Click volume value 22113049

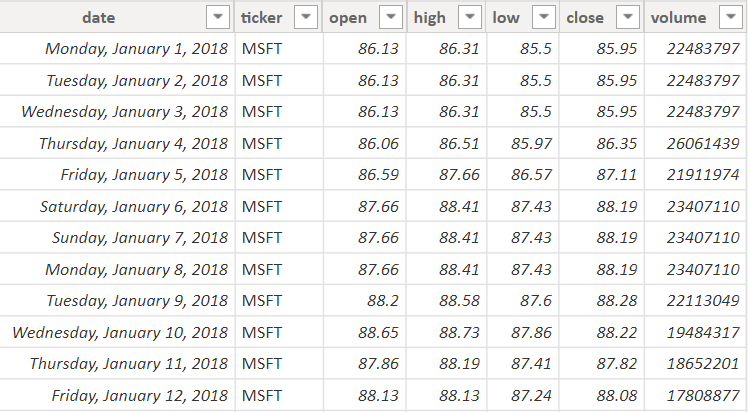coord(703,300)
